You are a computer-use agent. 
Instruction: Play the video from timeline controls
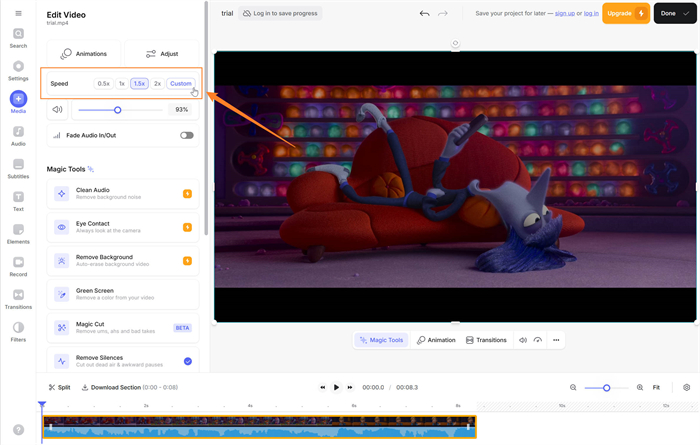(336, 387)
